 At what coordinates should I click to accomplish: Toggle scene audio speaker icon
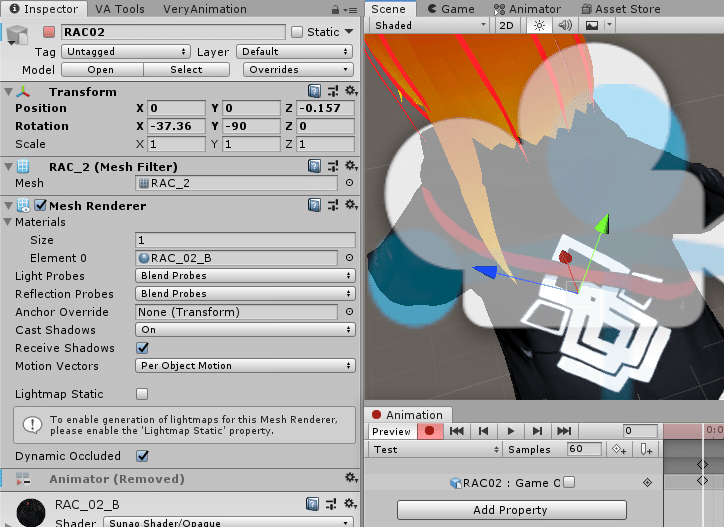[565, 25]
